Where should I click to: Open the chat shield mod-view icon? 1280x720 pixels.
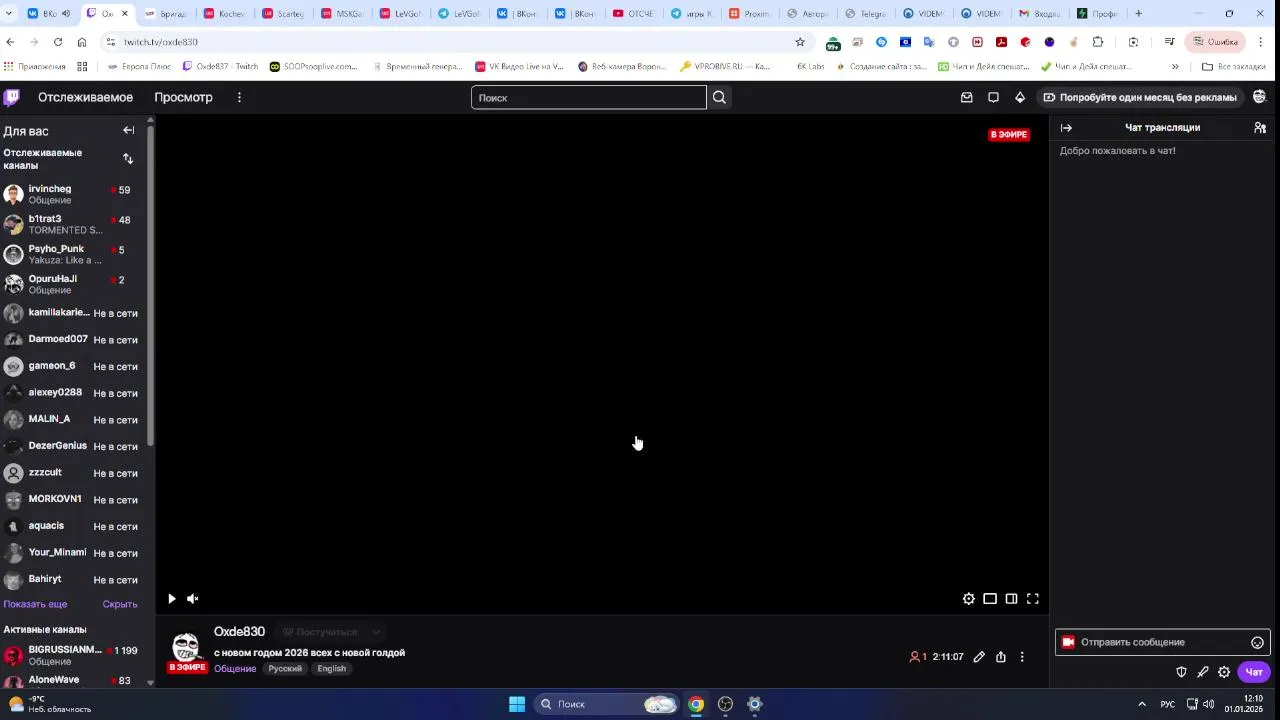pyautogui.click(x=1181, y=672)
